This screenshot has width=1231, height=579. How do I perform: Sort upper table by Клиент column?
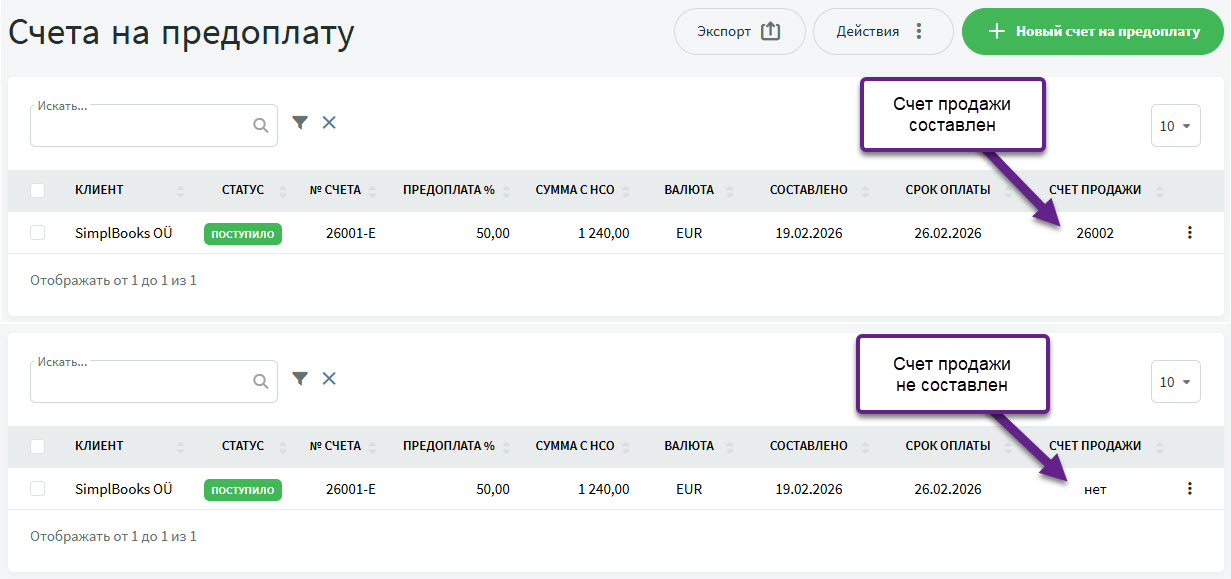[99, 190]
